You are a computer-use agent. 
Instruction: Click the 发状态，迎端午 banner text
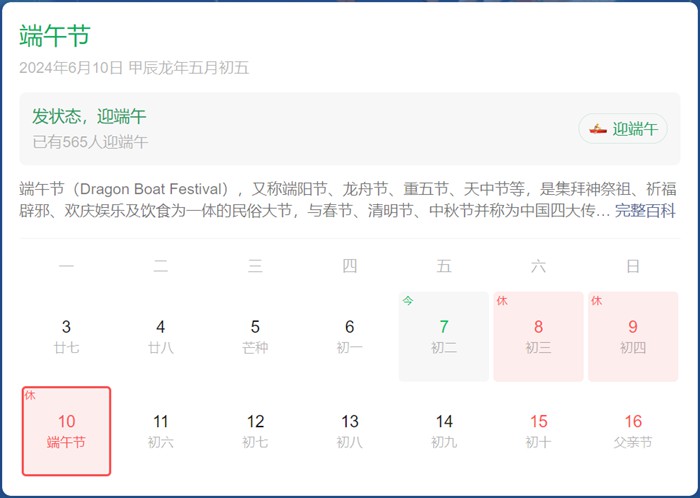coord(89,116)
